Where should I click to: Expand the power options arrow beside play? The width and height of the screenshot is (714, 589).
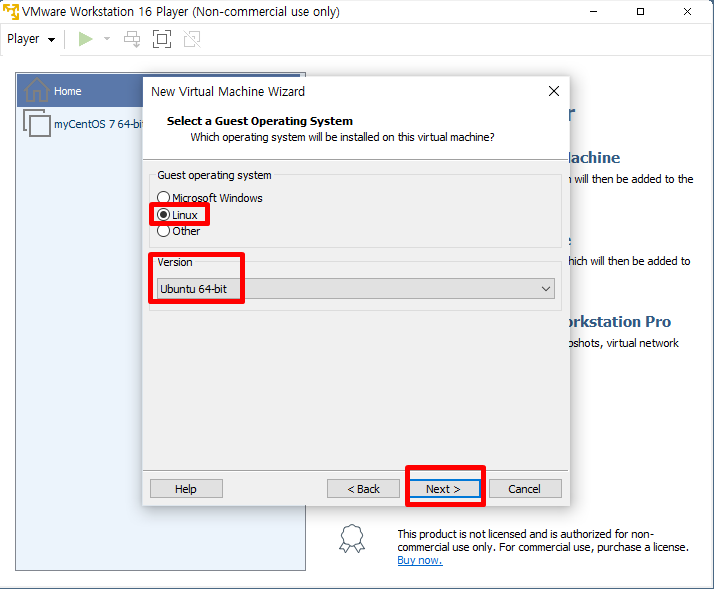pos(107,39)
